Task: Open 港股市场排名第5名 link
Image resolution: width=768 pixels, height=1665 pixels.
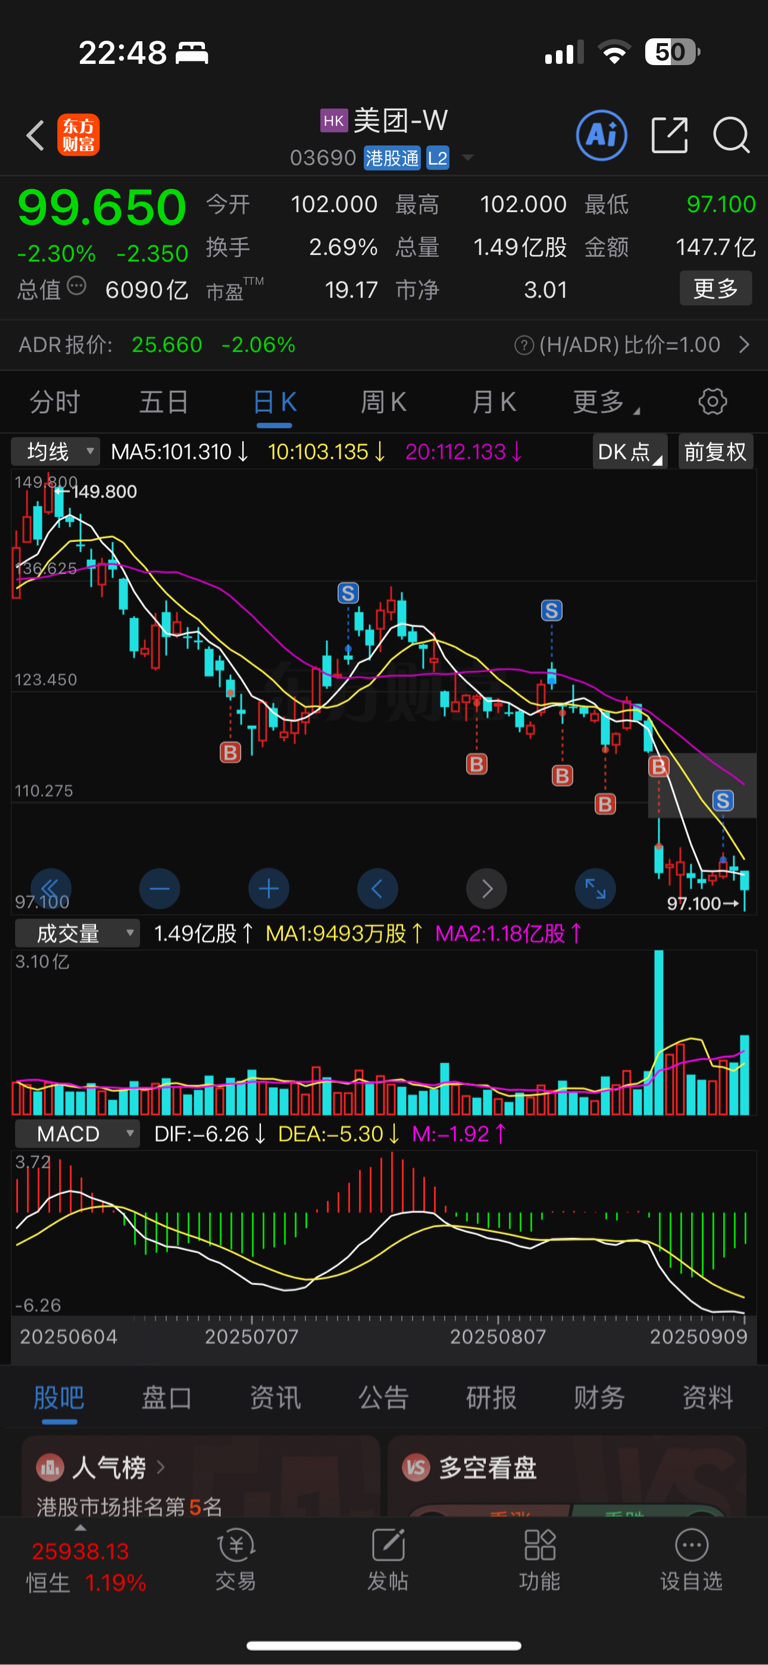Action: pos(129,1506)
